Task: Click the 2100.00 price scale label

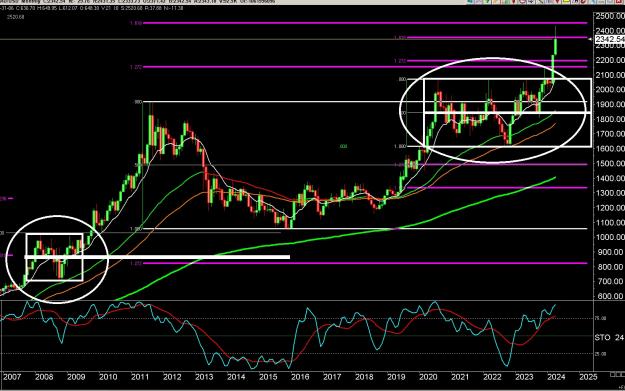Action: pyautogui.click(x=610, y=75)
